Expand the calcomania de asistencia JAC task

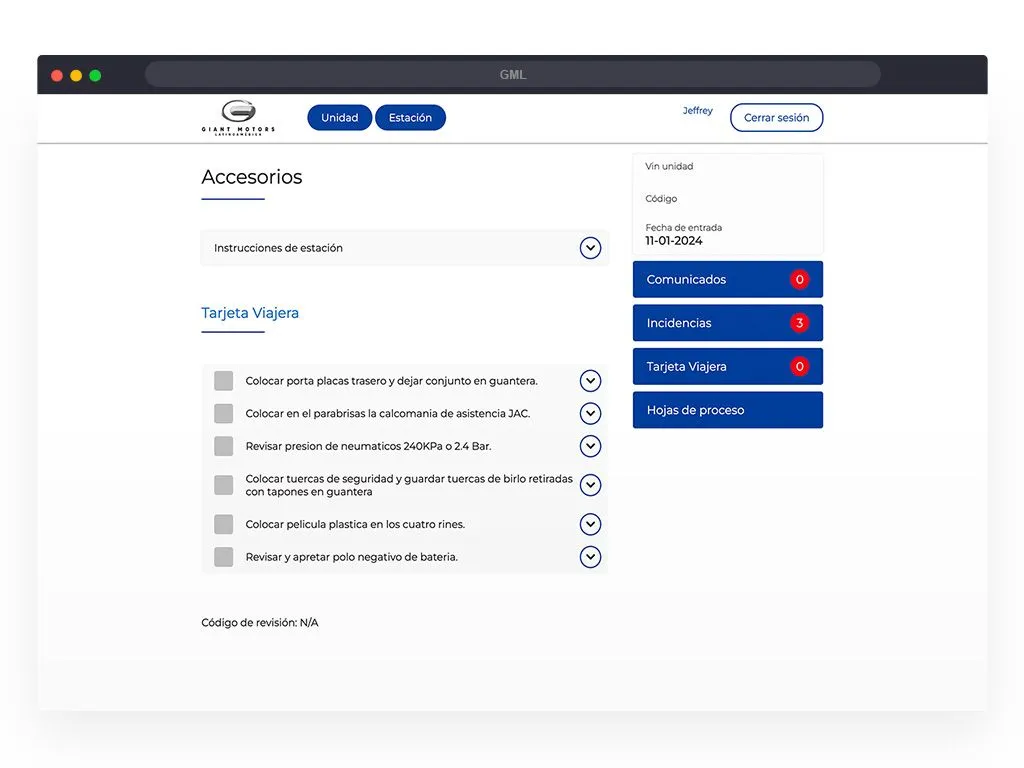tap(590, 414)
